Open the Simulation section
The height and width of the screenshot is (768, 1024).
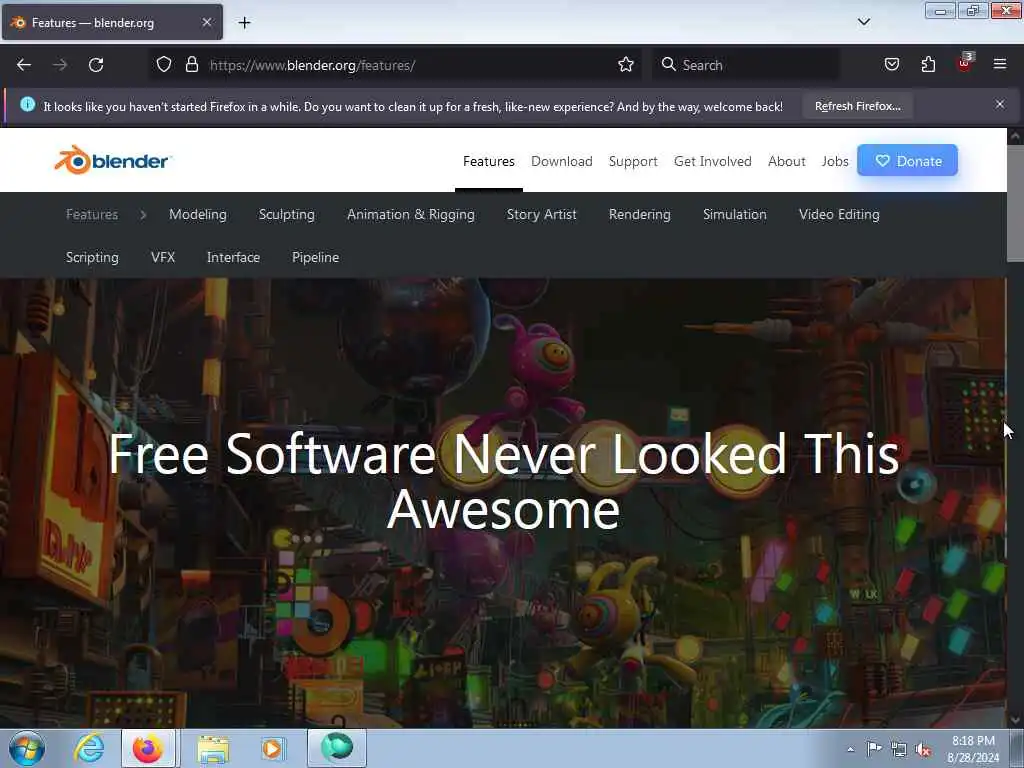(x=735, y=214)
